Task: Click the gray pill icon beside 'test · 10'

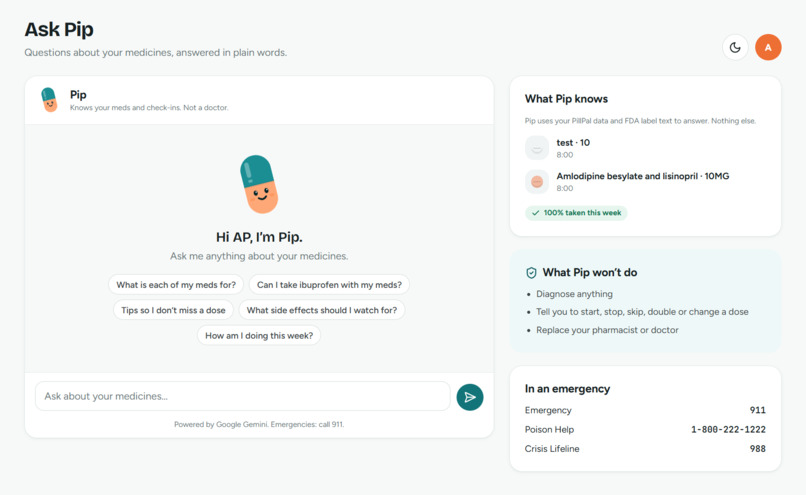Action: [537, 148]
